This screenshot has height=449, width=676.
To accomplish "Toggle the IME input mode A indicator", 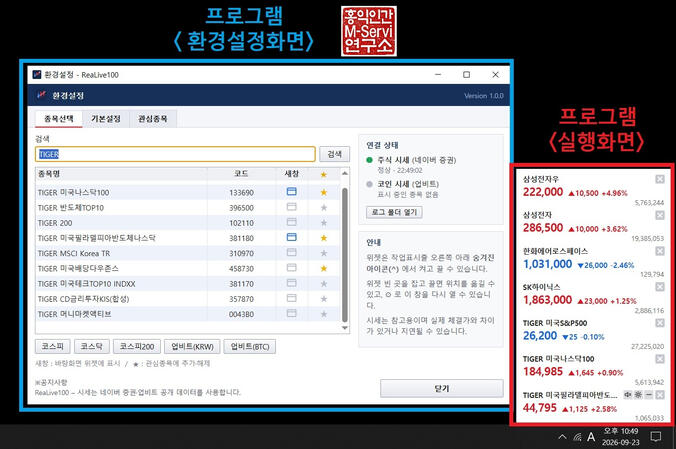I will click(x=591, y=437).
